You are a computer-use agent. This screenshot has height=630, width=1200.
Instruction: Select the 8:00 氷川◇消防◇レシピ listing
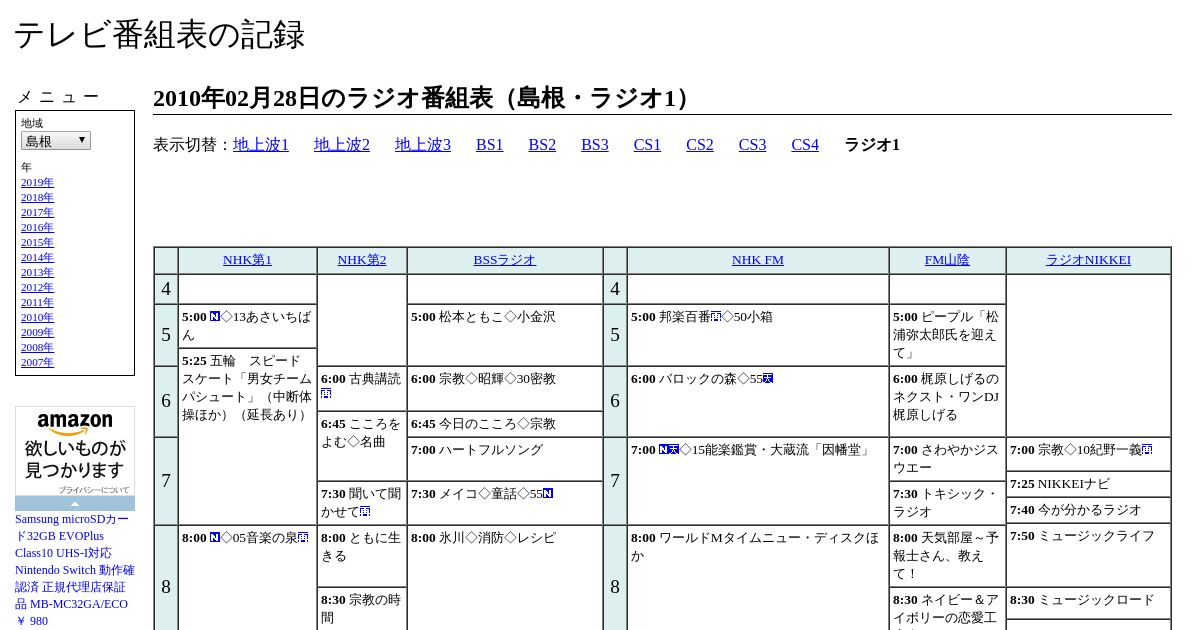pos(505,578)
